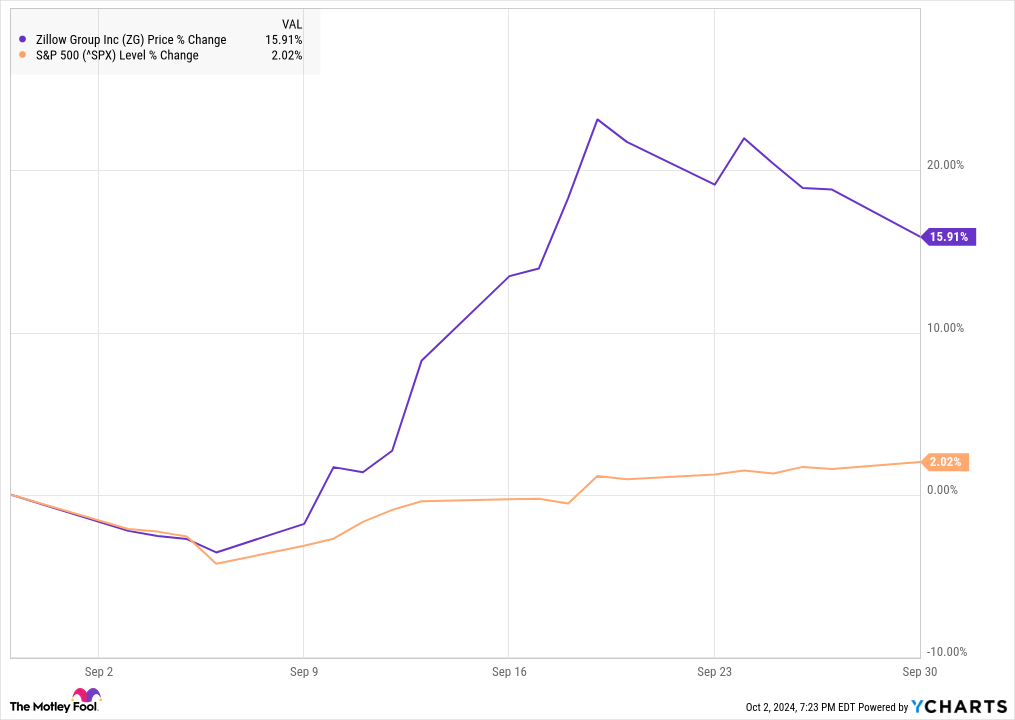The height and width of the screenshot is (720, 1015).
Task: Select the S&P 500 (^SPX) legend label
Action: click(x=117, y=55)
